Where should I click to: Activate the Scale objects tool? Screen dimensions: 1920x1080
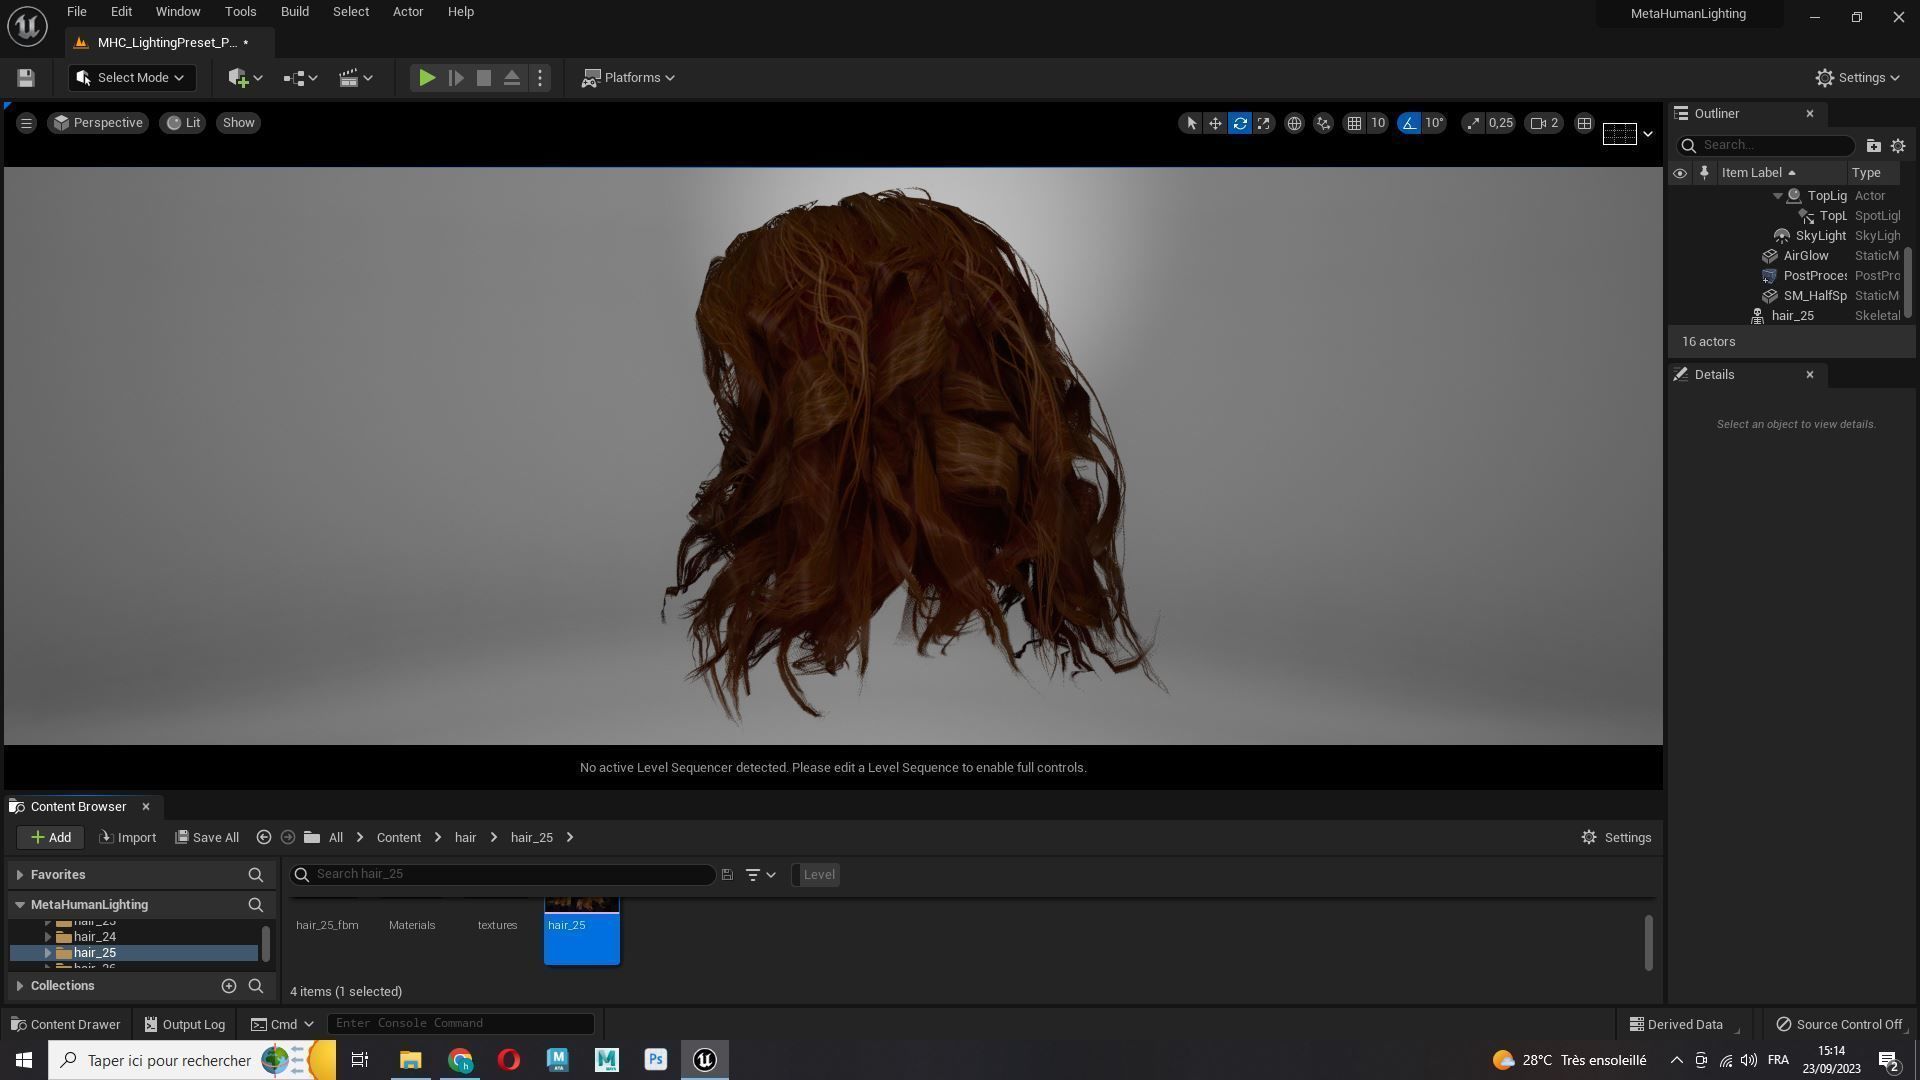pyautogui.click(x=1264, y=123)
